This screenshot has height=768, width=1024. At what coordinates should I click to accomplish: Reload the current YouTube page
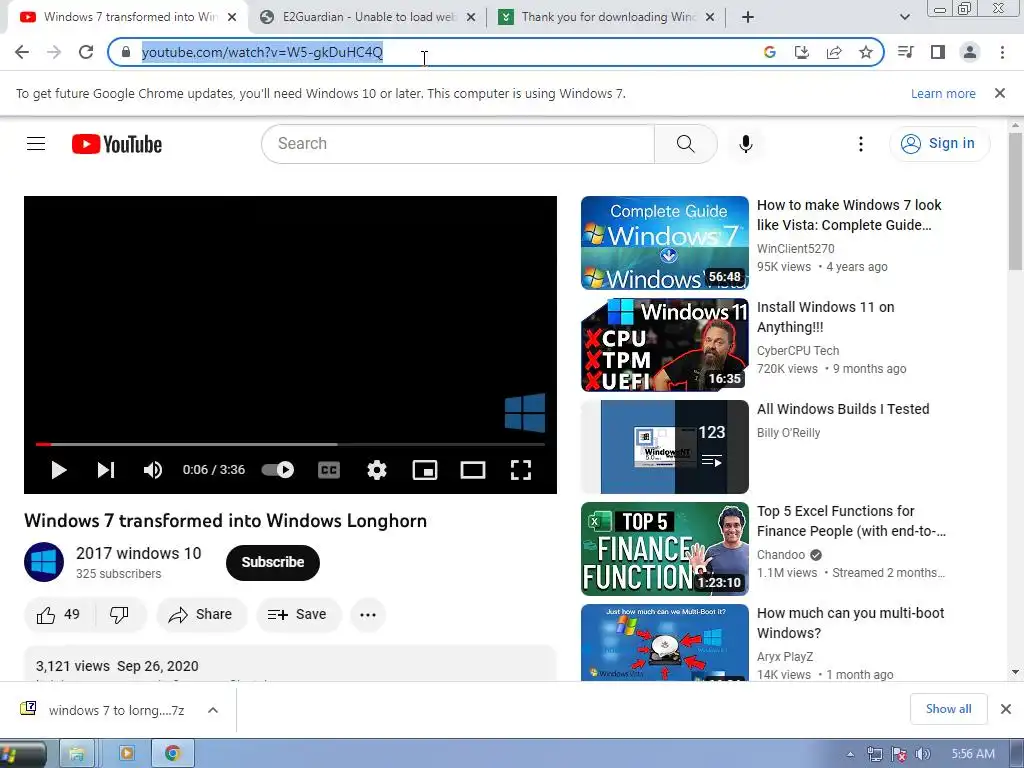coord(86,52)
